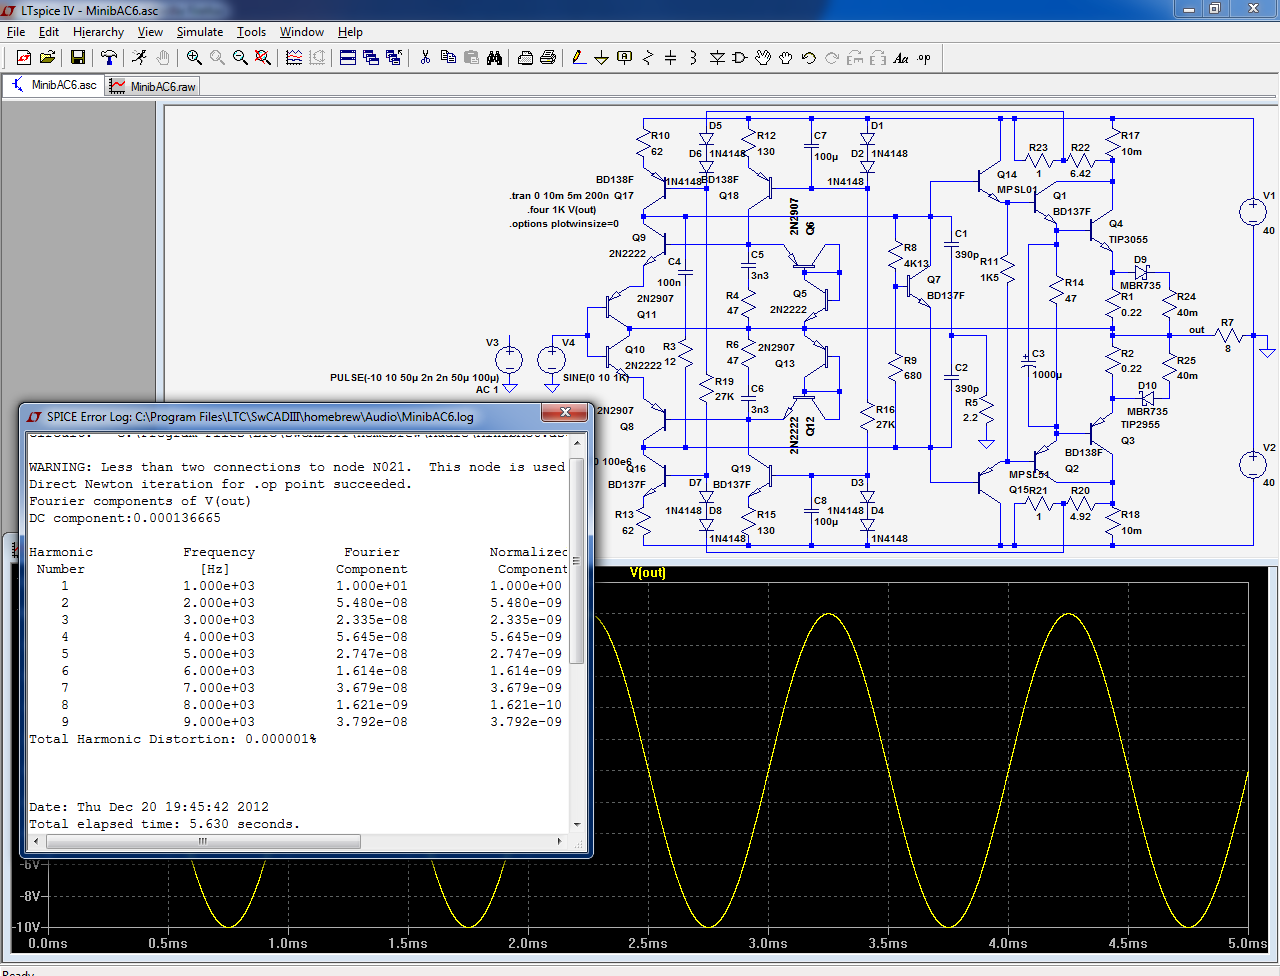Open the Simulate menu
The image size is (1280, 976).
[200, 32]
